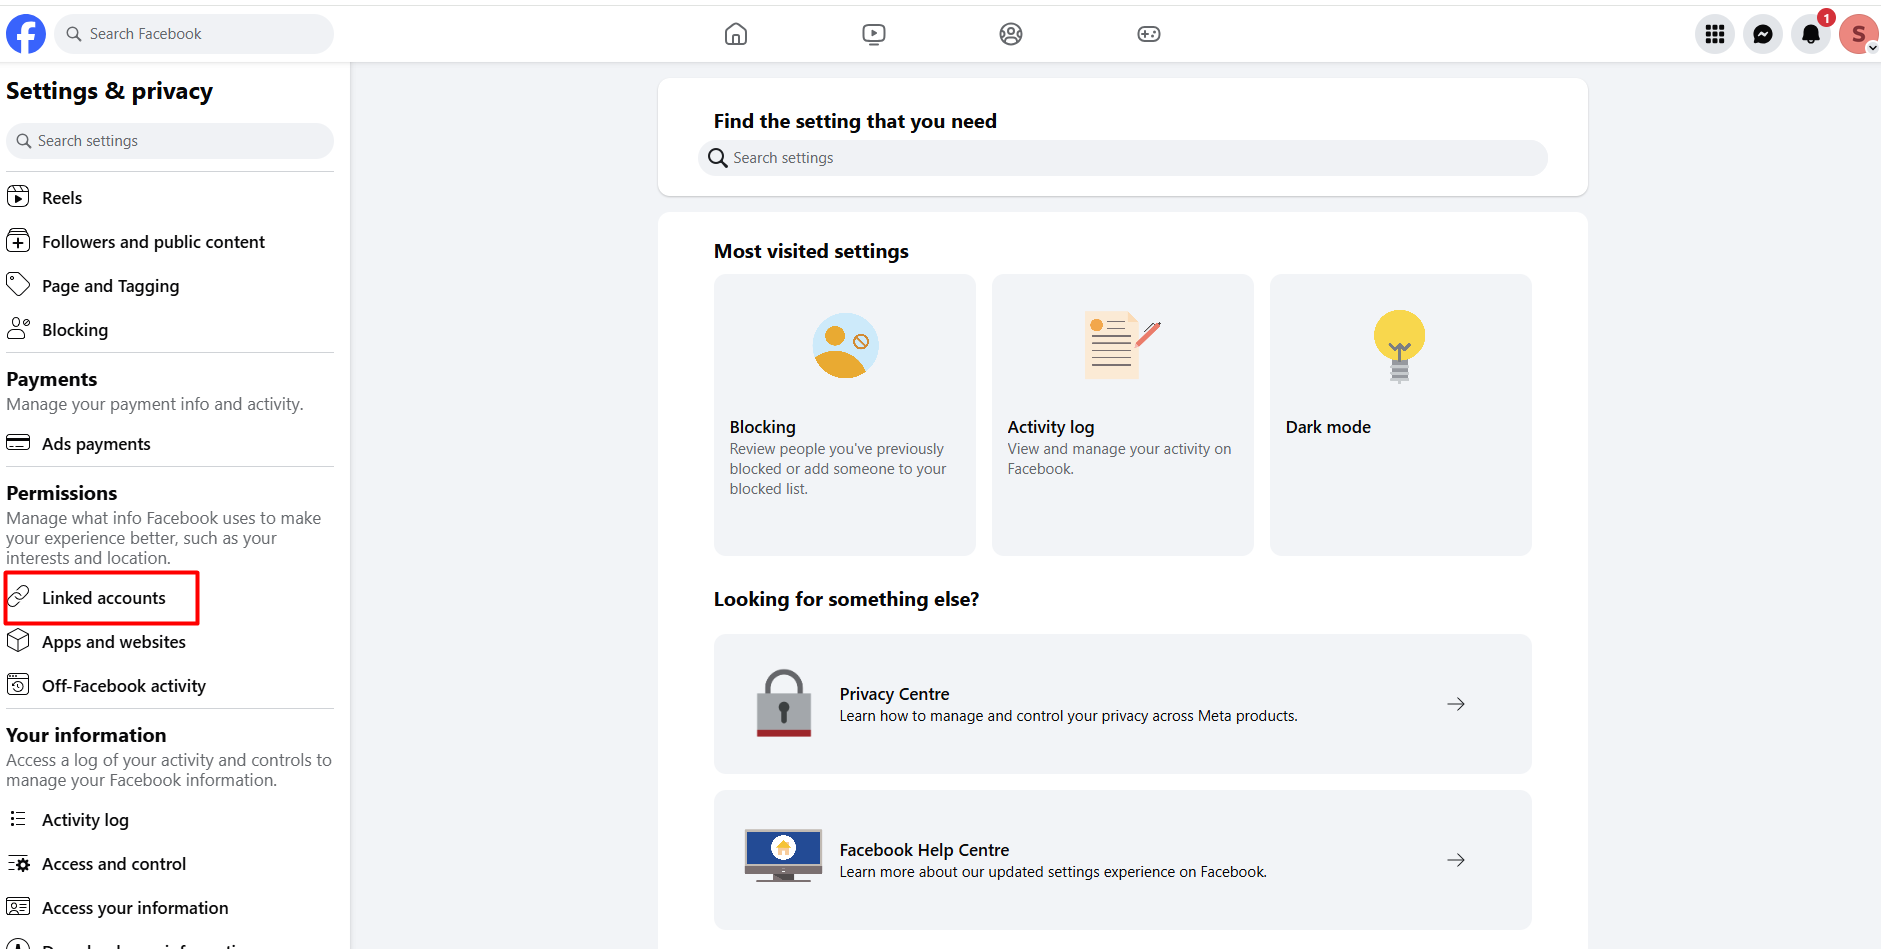The width and height of the screenshot is (1881, 949).
Task: Click the sidebar Activity log list icon
Action: click(x=18, y=819)
